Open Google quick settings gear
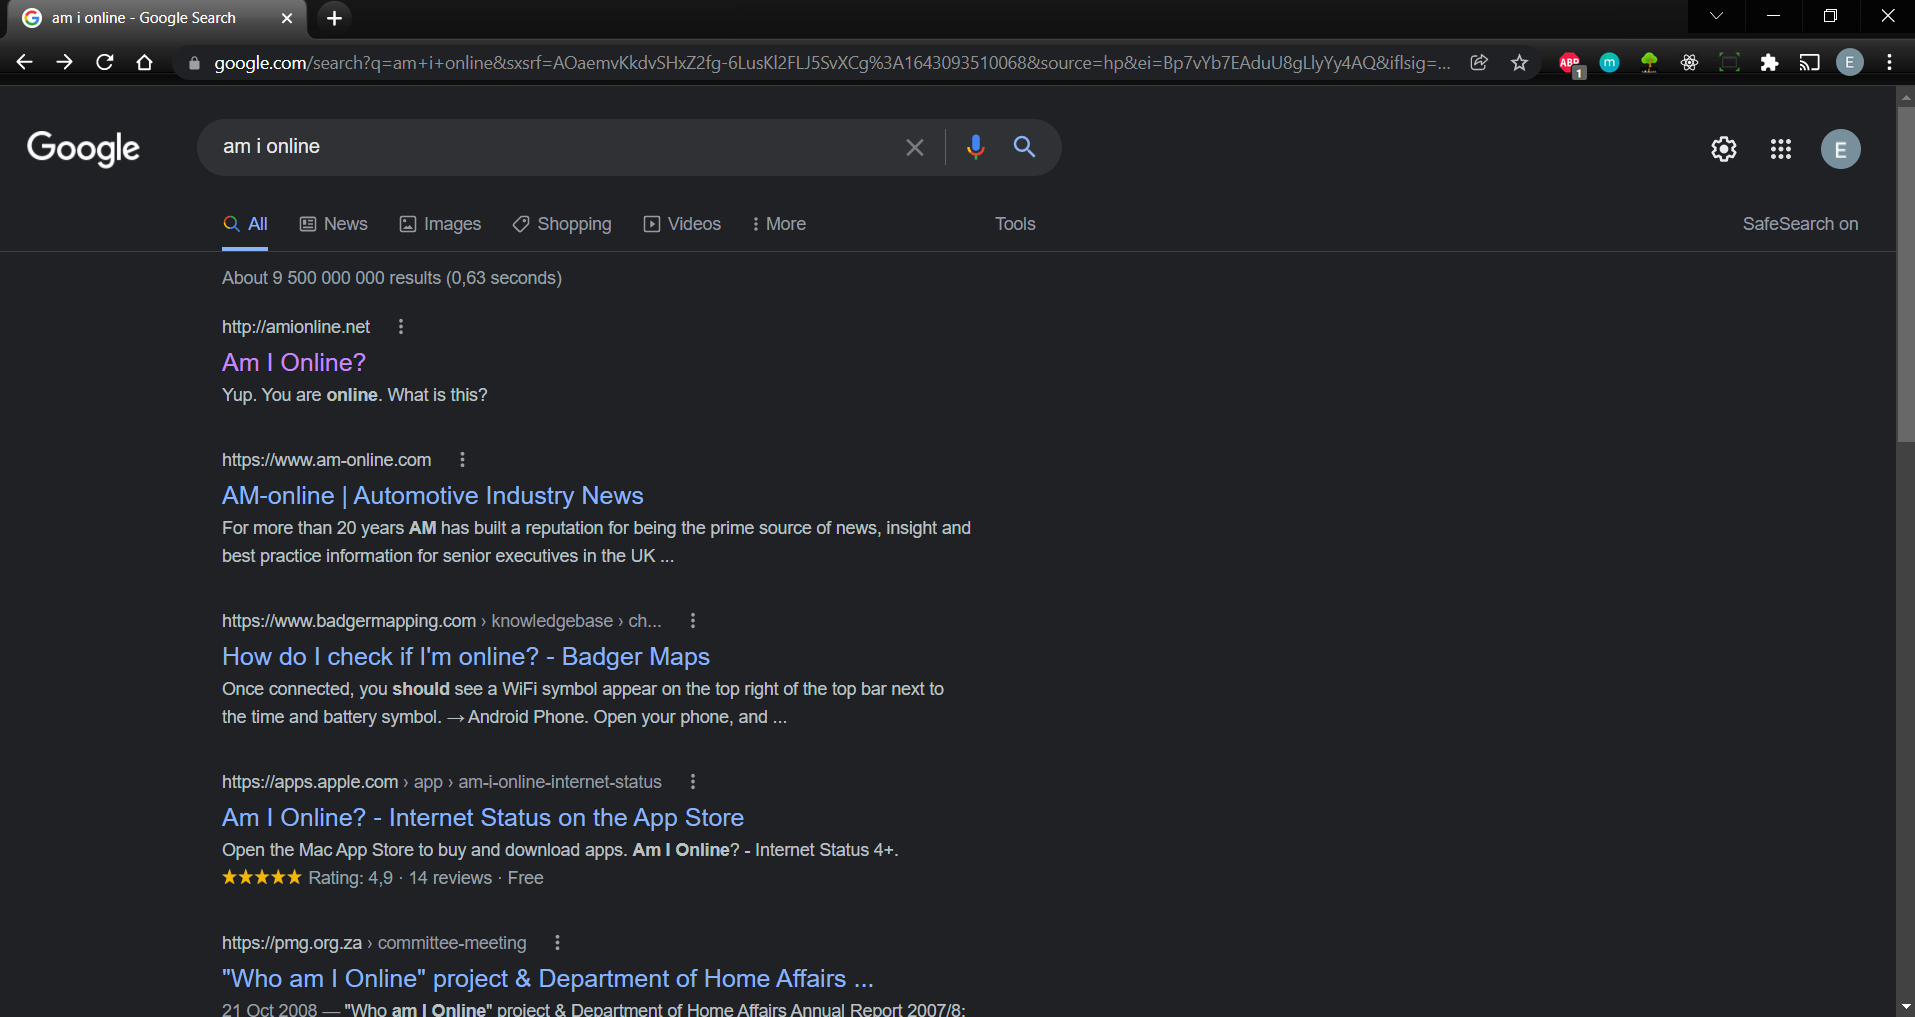The image size is (1915, 1017). [1723, 149]
